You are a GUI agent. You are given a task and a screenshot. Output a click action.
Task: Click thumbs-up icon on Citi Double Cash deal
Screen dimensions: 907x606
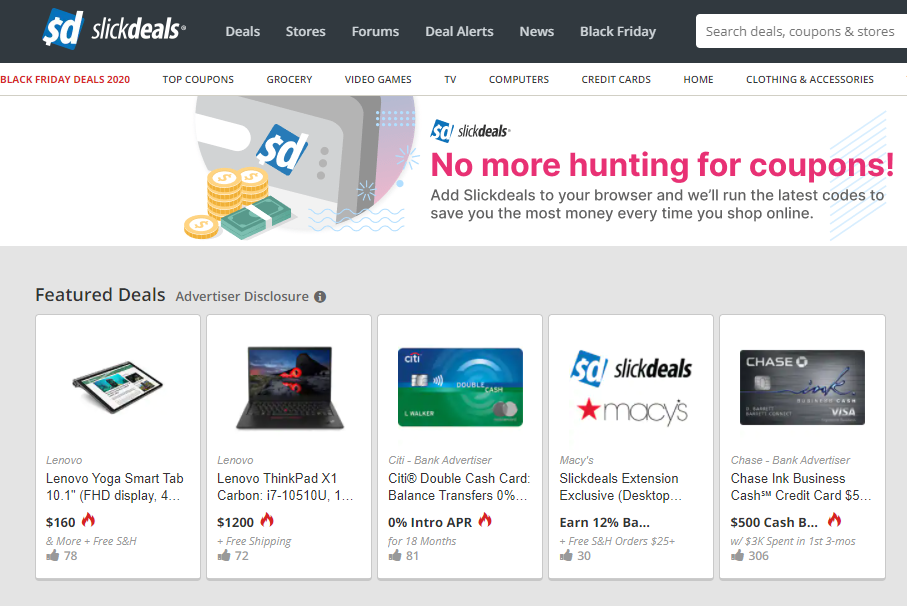[x=395, y=556]
